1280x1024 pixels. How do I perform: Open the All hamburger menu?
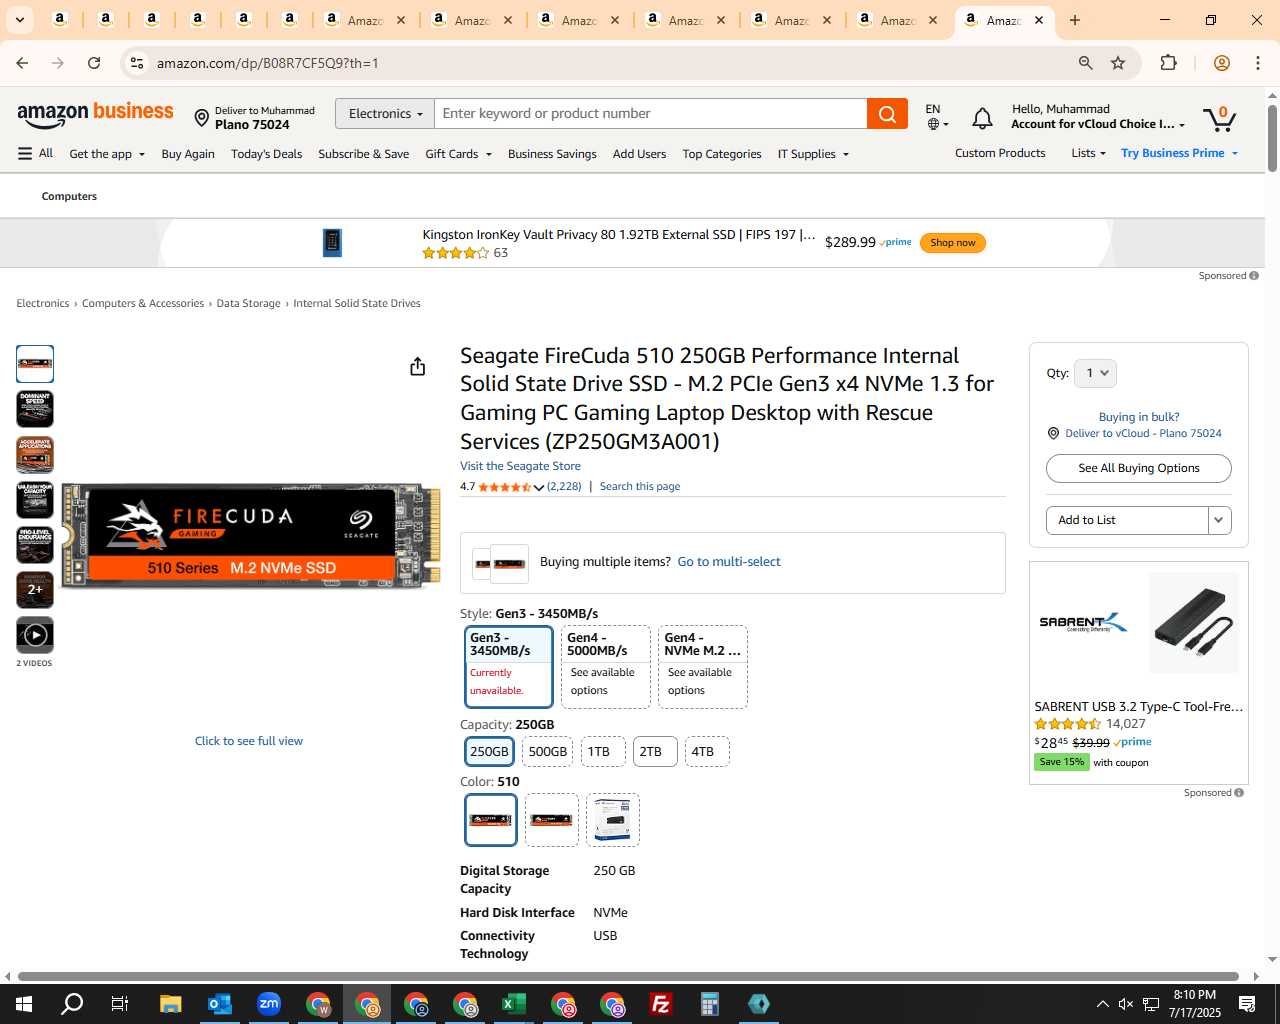[35, 153]
